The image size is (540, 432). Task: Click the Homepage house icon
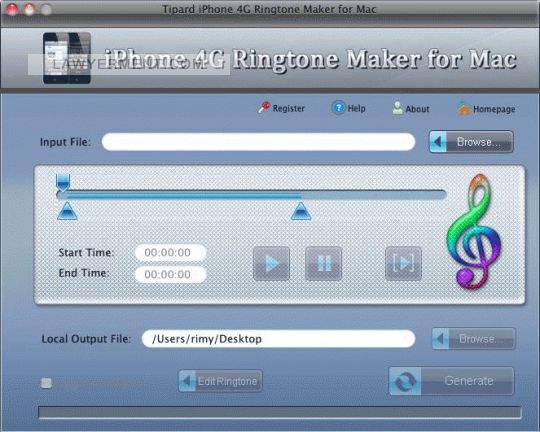point(464,109)
